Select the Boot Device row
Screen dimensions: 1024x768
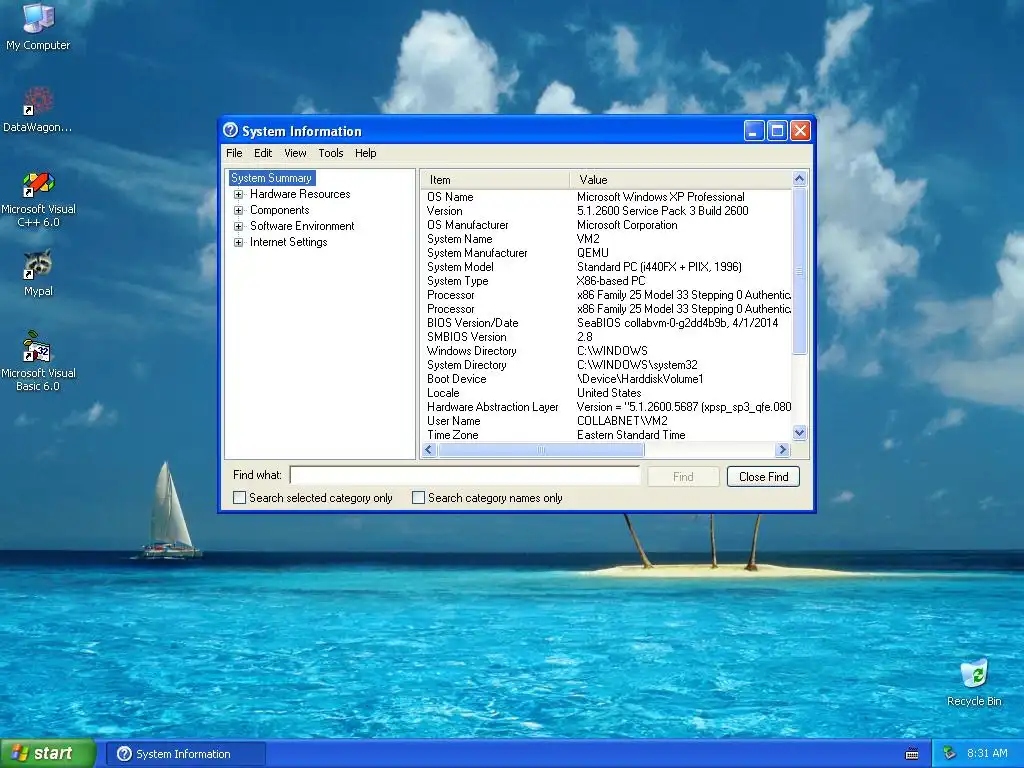click(606, 379)
